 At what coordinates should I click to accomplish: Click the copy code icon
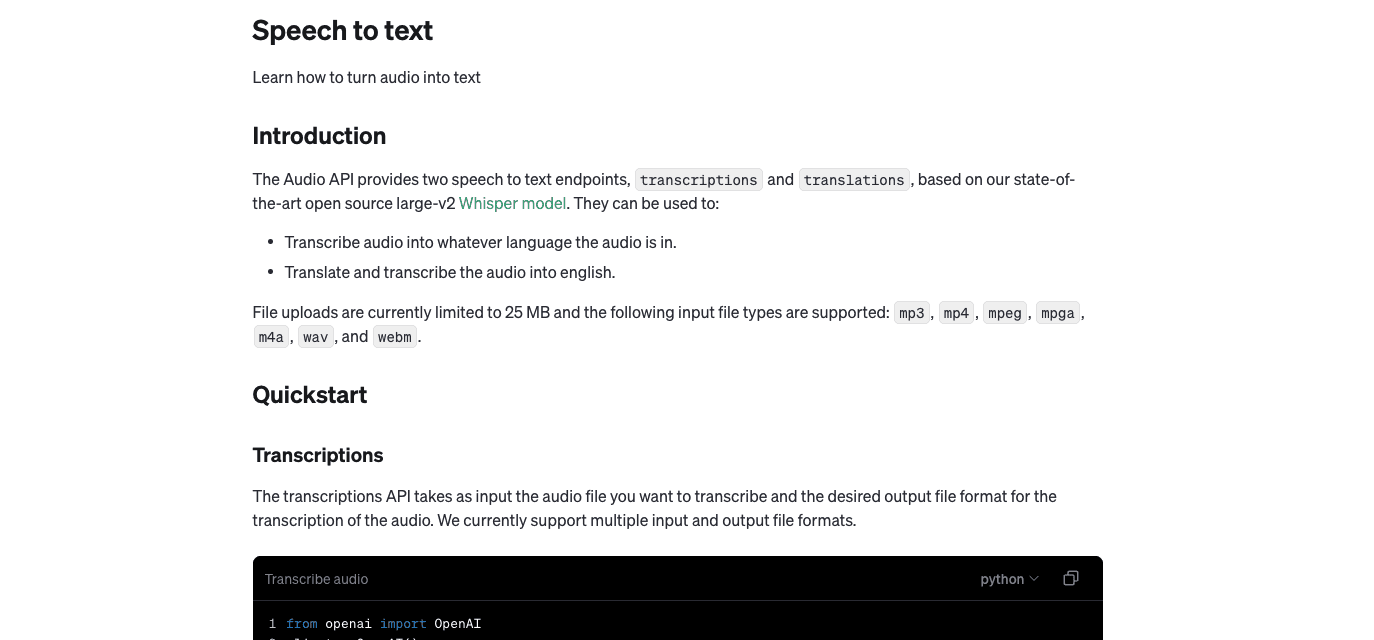[x=1071, y=578]
